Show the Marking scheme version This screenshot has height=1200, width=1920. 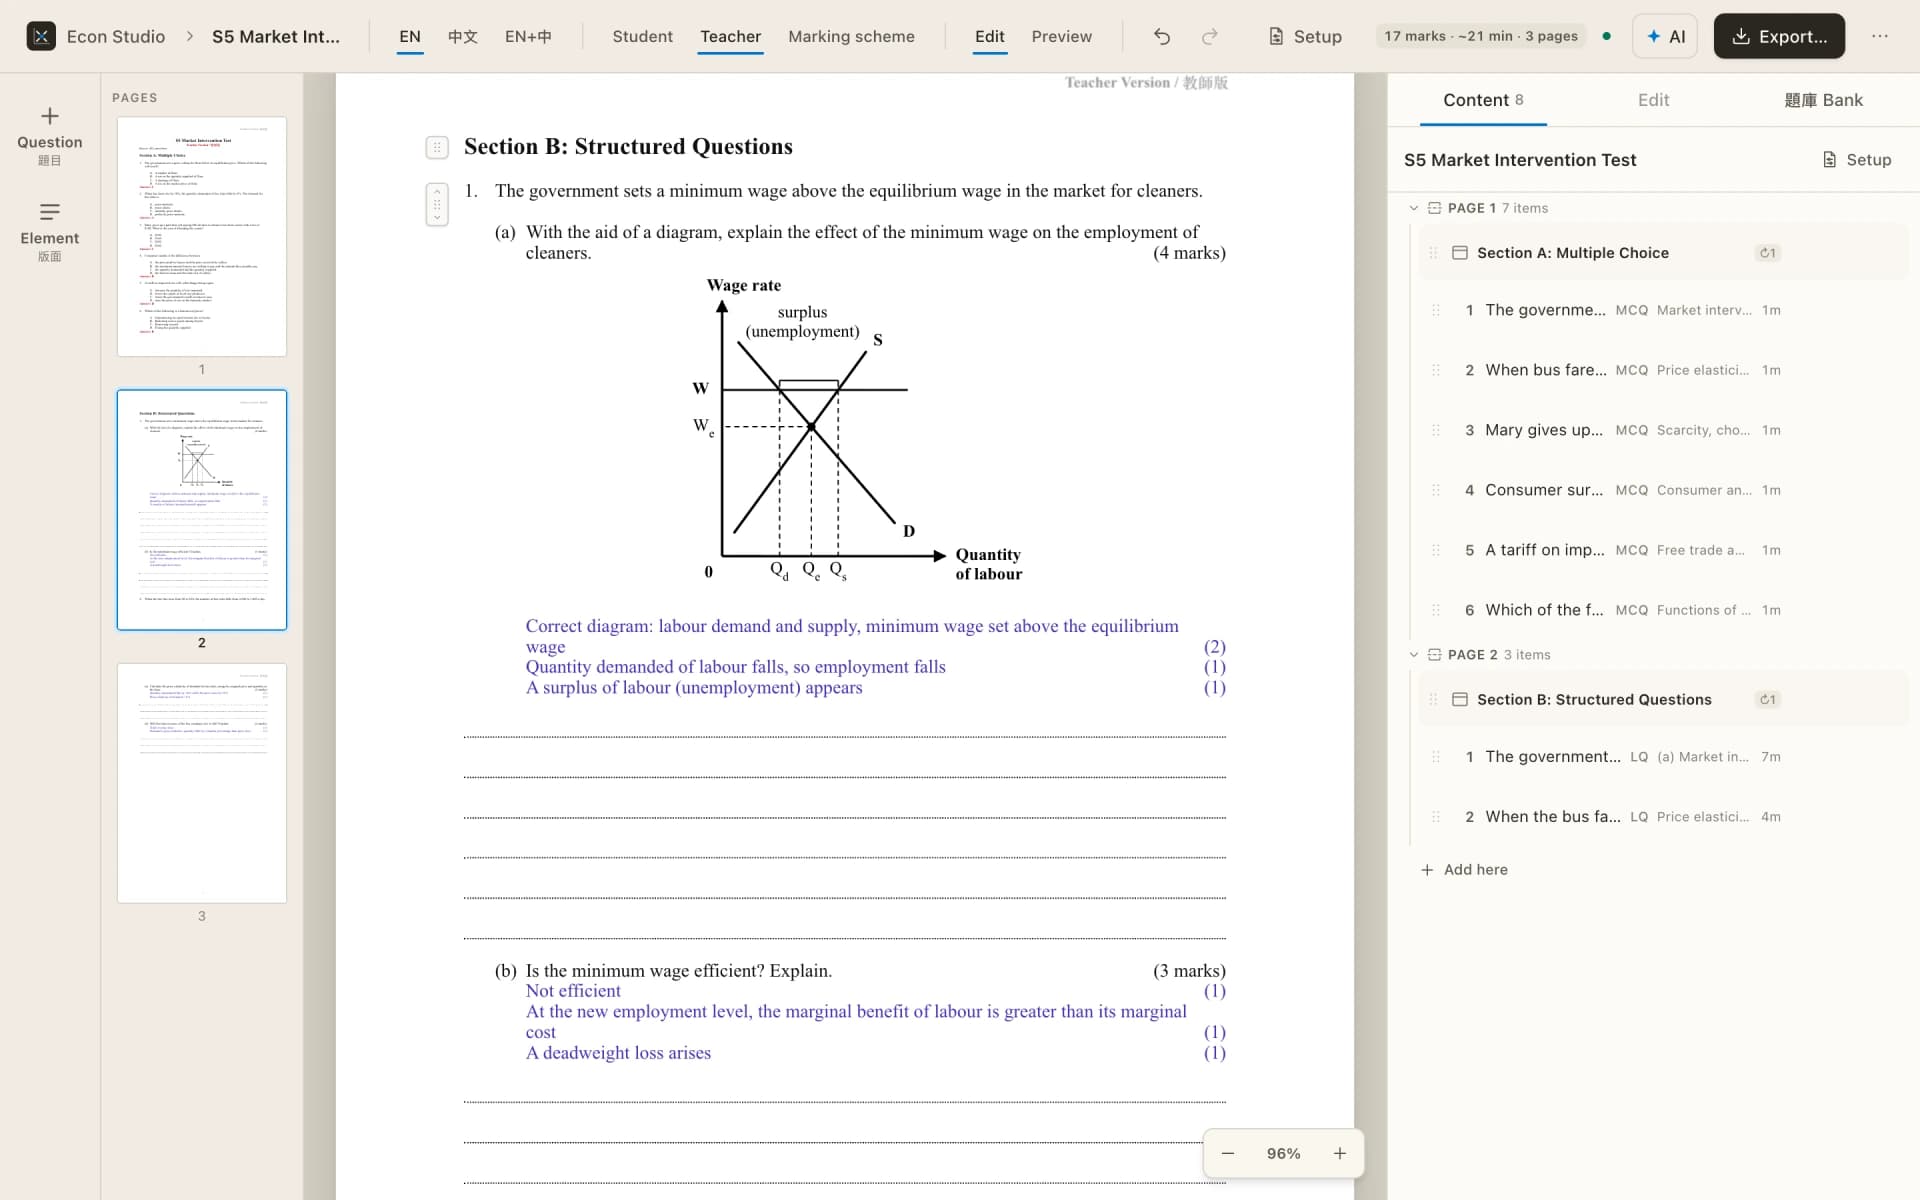pyautogui.click(x=851, y=36)
